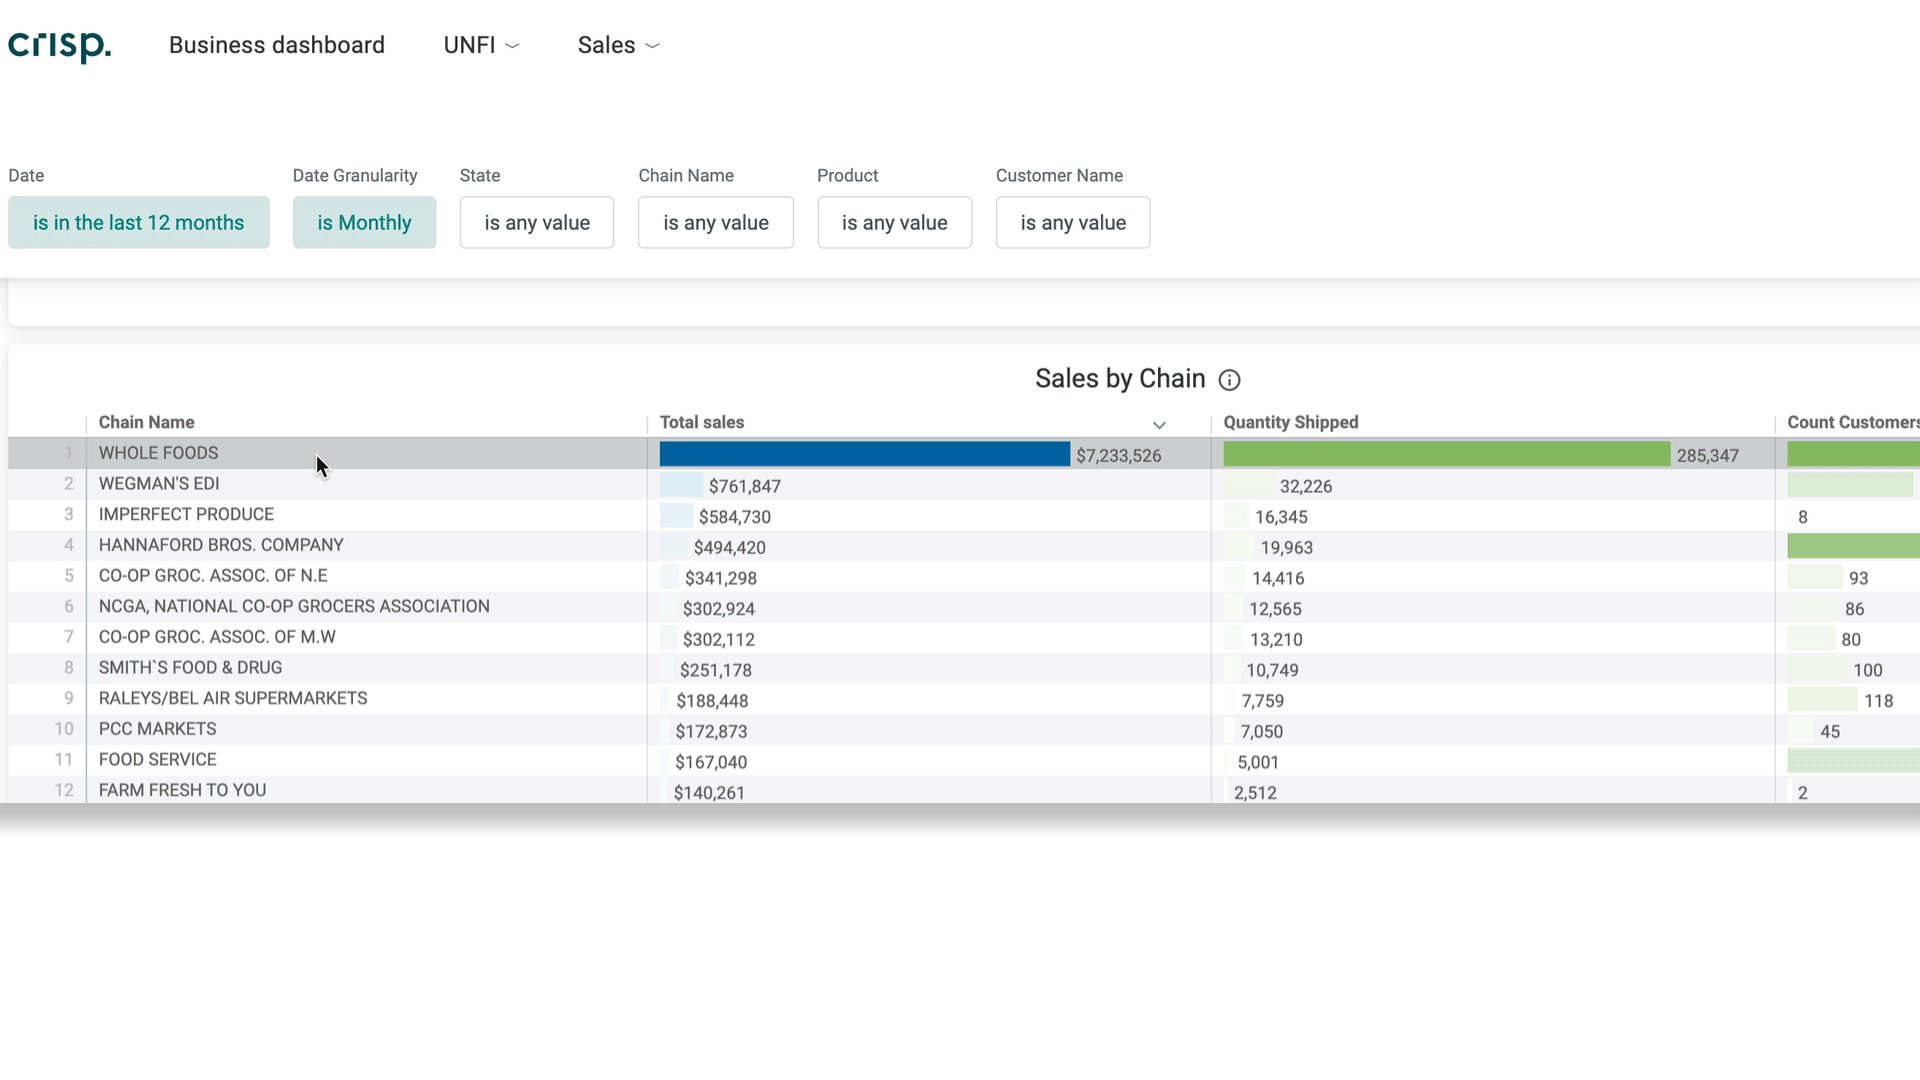Click 7,050 quantity shipped value

coord(1261,732)
